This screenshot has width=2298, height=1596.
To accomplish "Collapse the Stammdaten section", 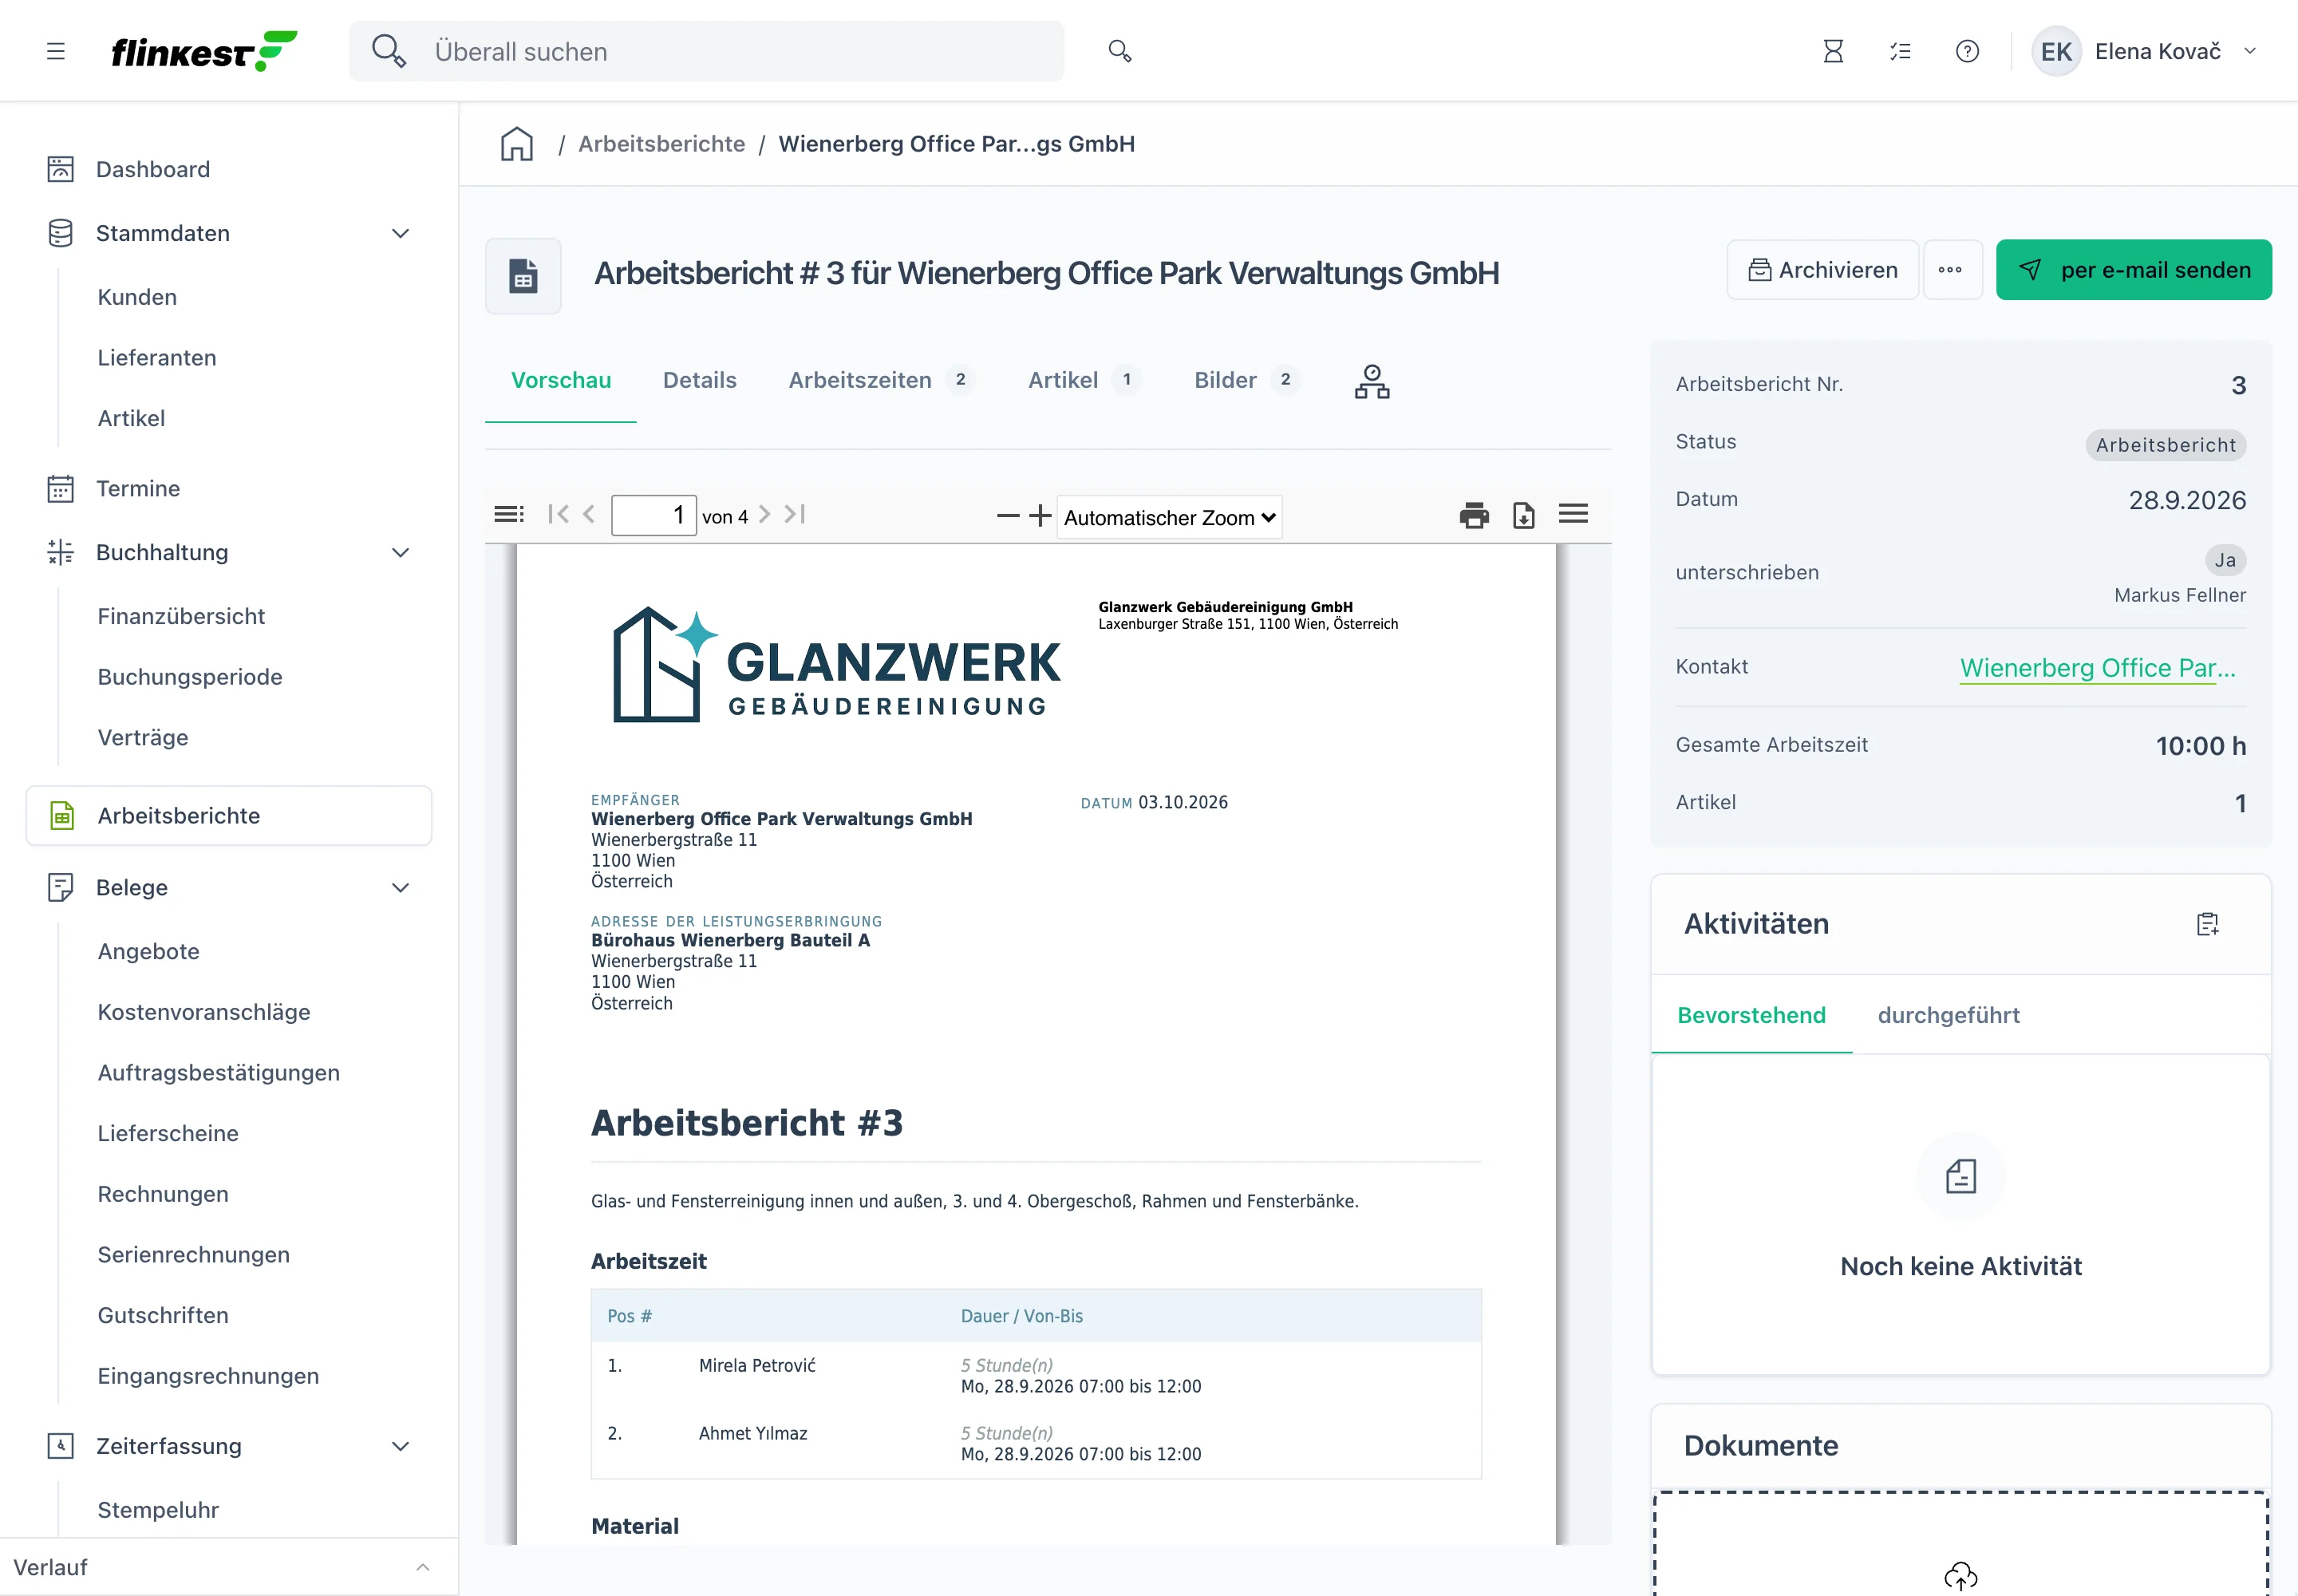I will 401,233.
